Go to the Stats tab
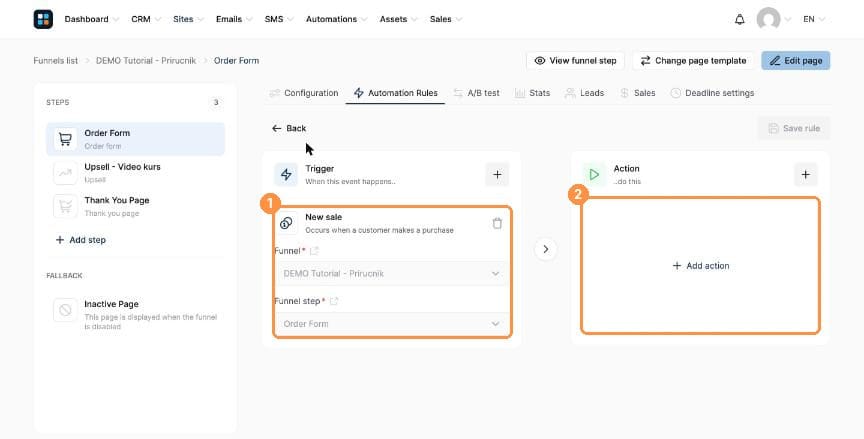Screen dimensions: 864x439 pos(532,93)
